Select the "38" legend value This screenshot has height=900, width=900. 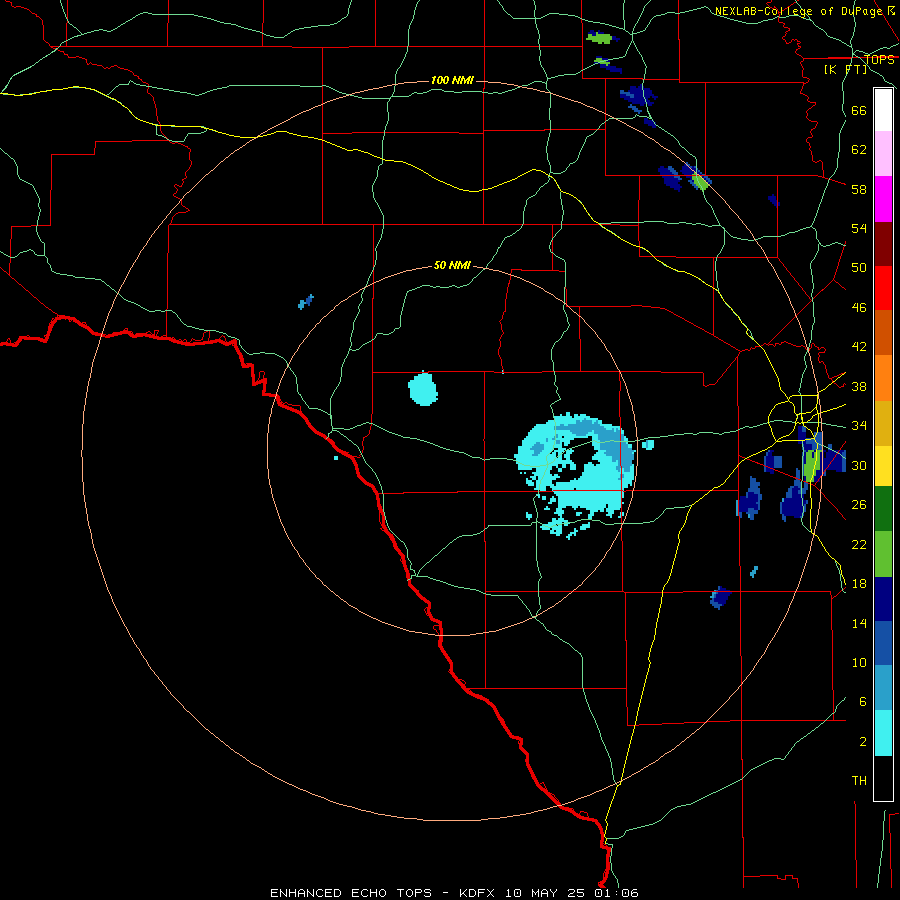point(859,386)
